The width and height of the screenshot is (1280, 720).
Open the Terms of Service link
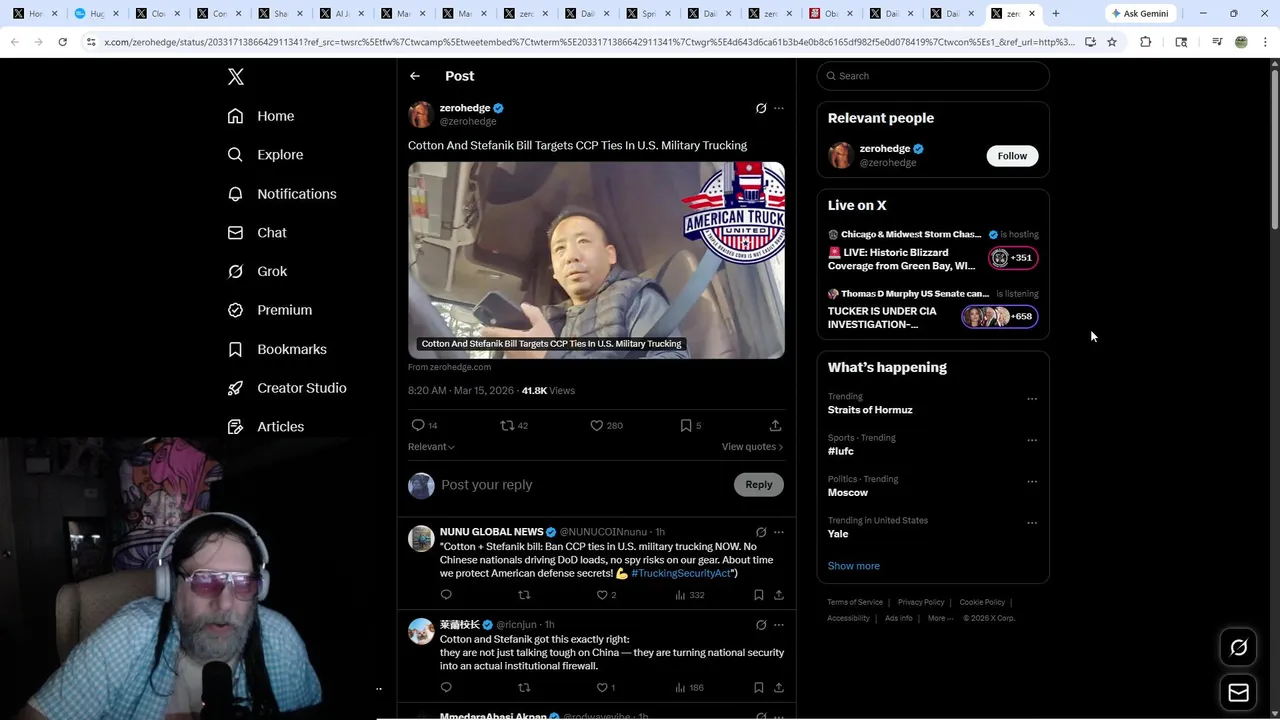[855, 602]
